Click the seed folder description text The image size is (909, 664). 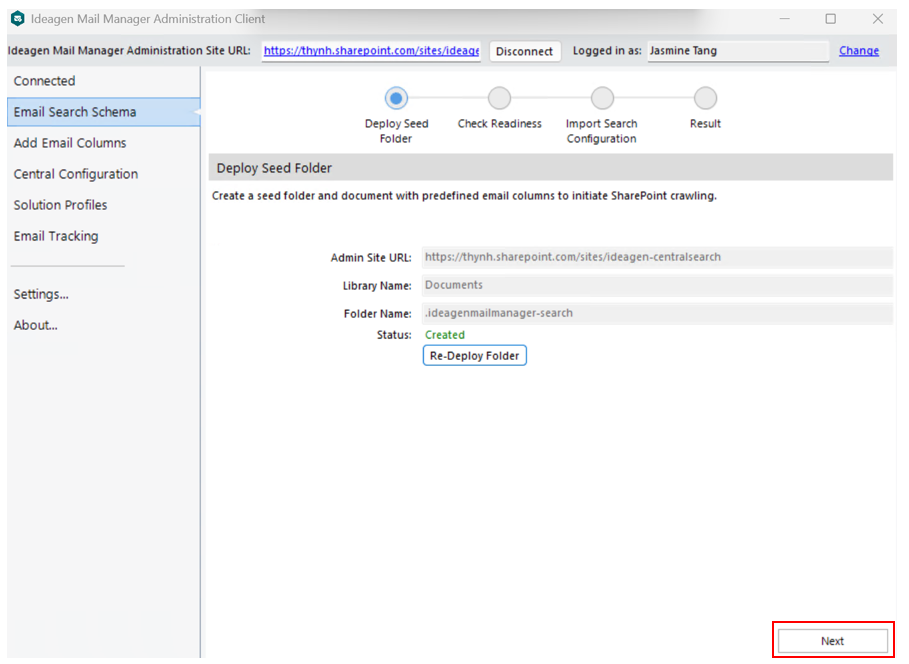pos(464,196)
